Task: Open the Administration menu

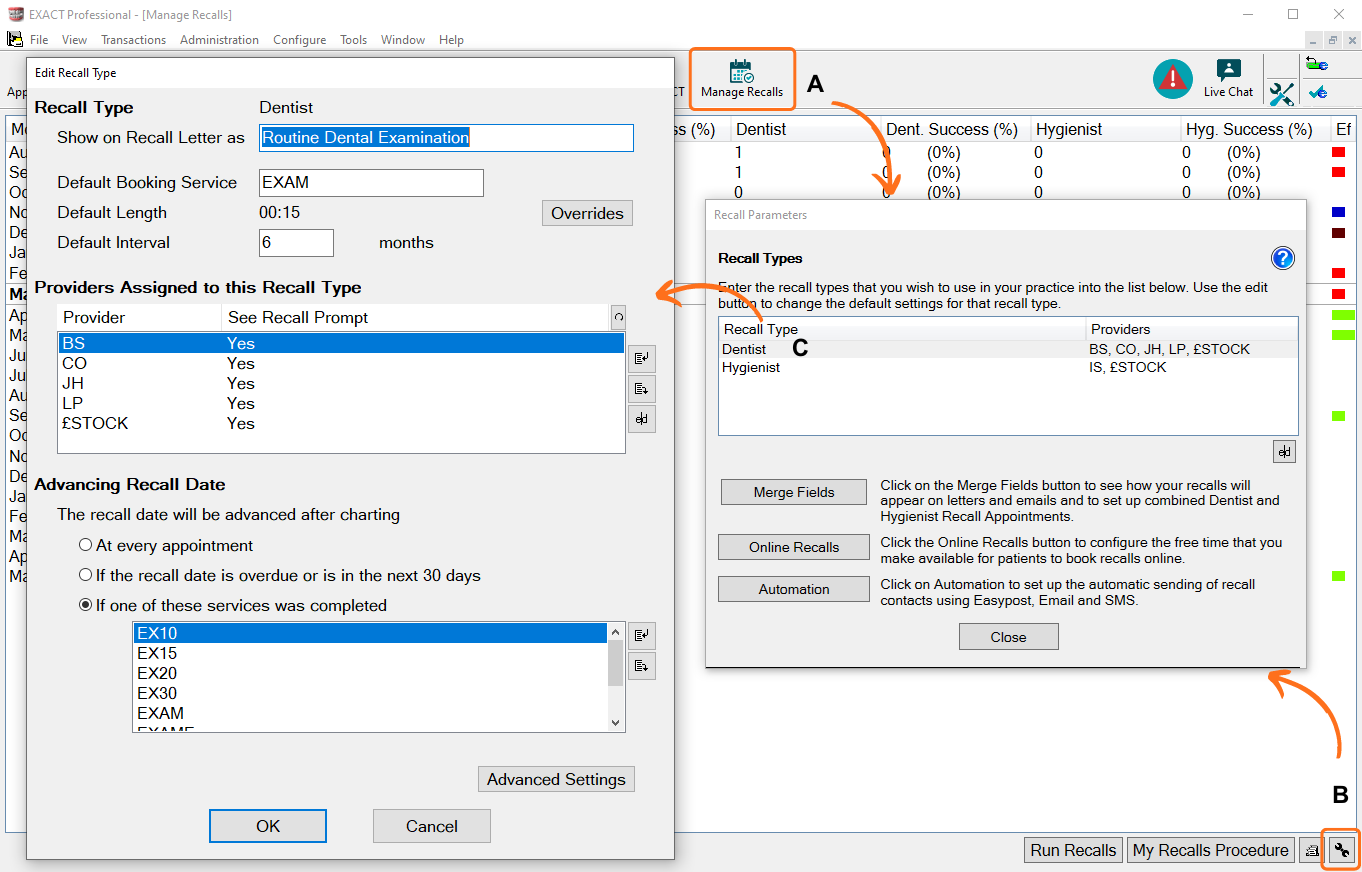Action: (219, 40)
